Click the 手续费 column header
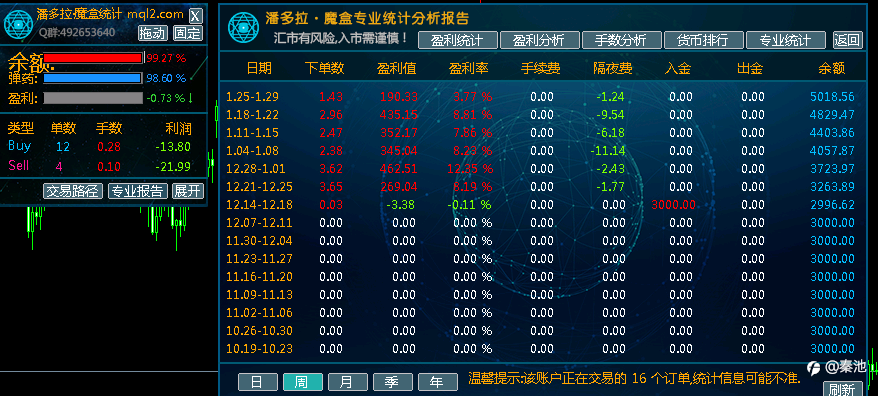878x396 pixels. click(x=541, y=69)
